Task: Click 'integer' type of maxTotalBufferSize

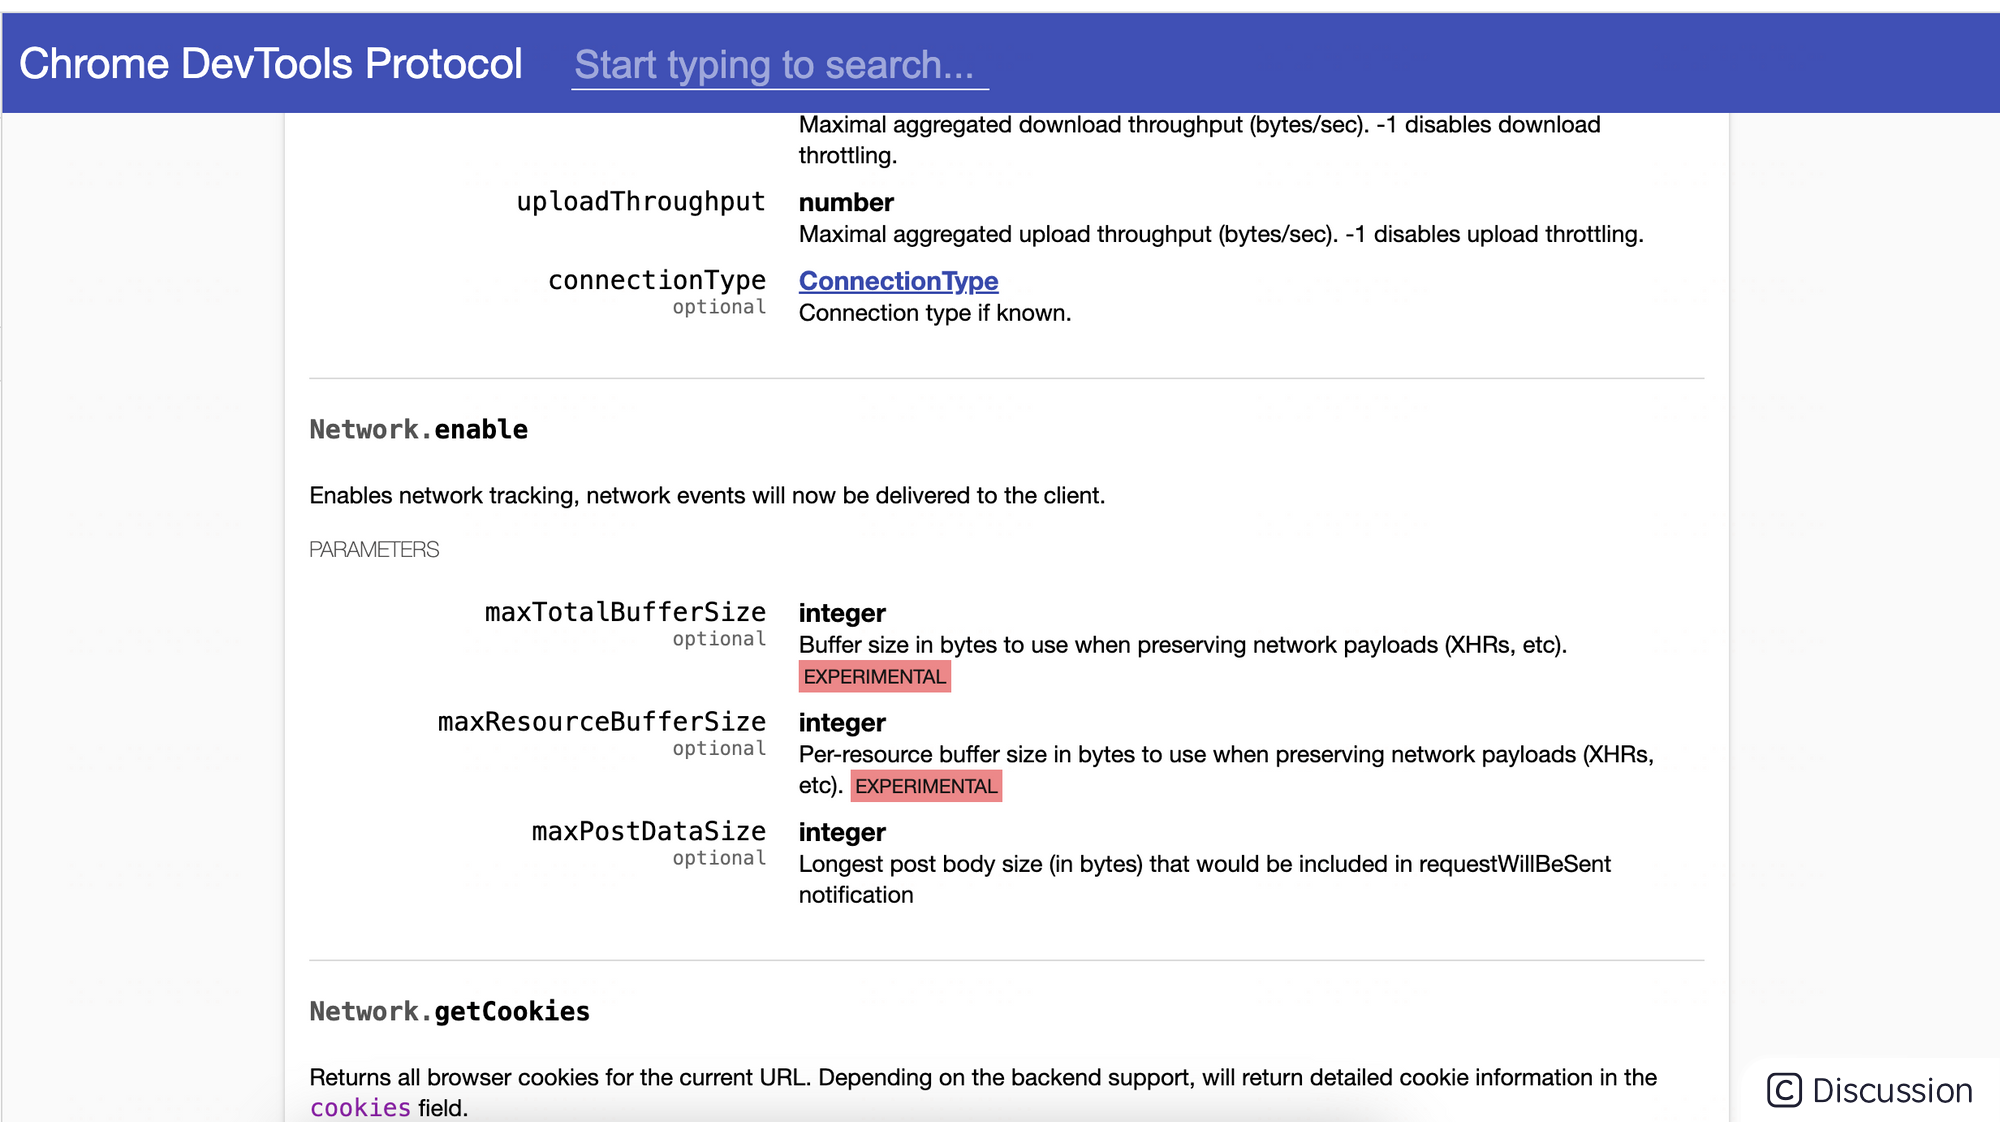Action: (842, 613)
